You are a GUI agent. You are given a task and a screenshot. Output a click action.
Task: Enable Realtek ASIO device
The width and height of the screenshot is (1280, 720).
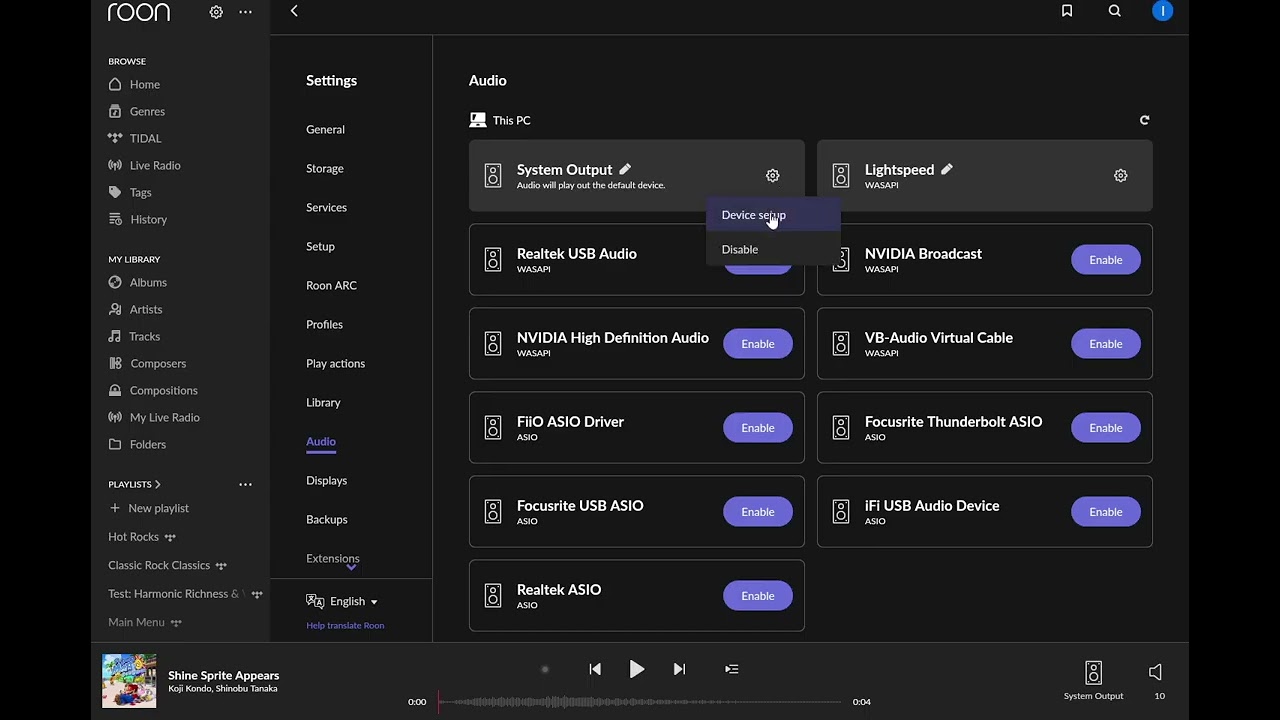click(x=758, y=596)
